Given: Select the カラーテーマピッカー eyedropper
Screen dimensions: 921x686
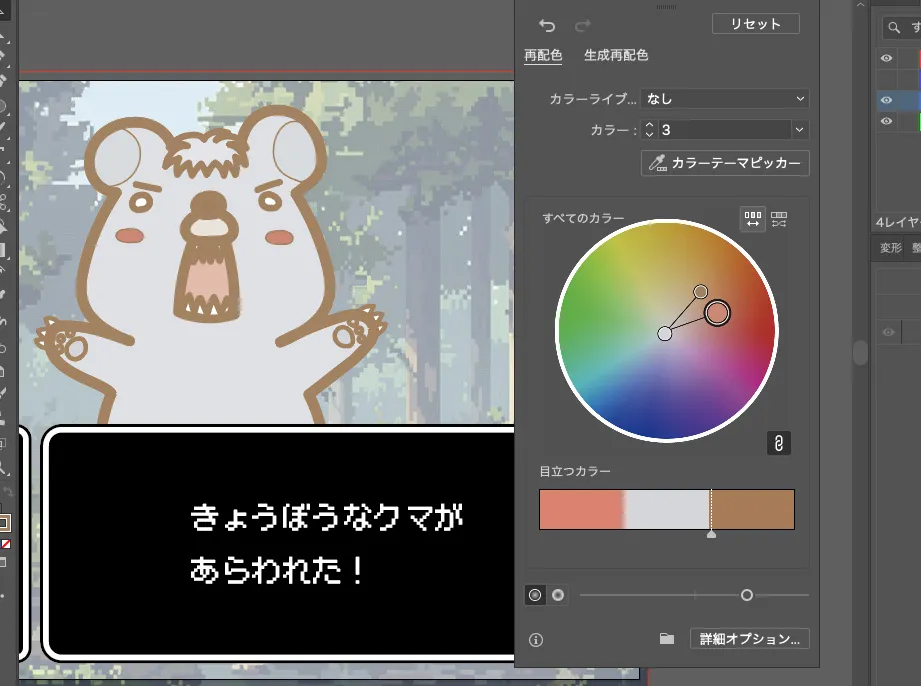Looking at the screenshot, I should pyautogui.click(x=724, y=163).
